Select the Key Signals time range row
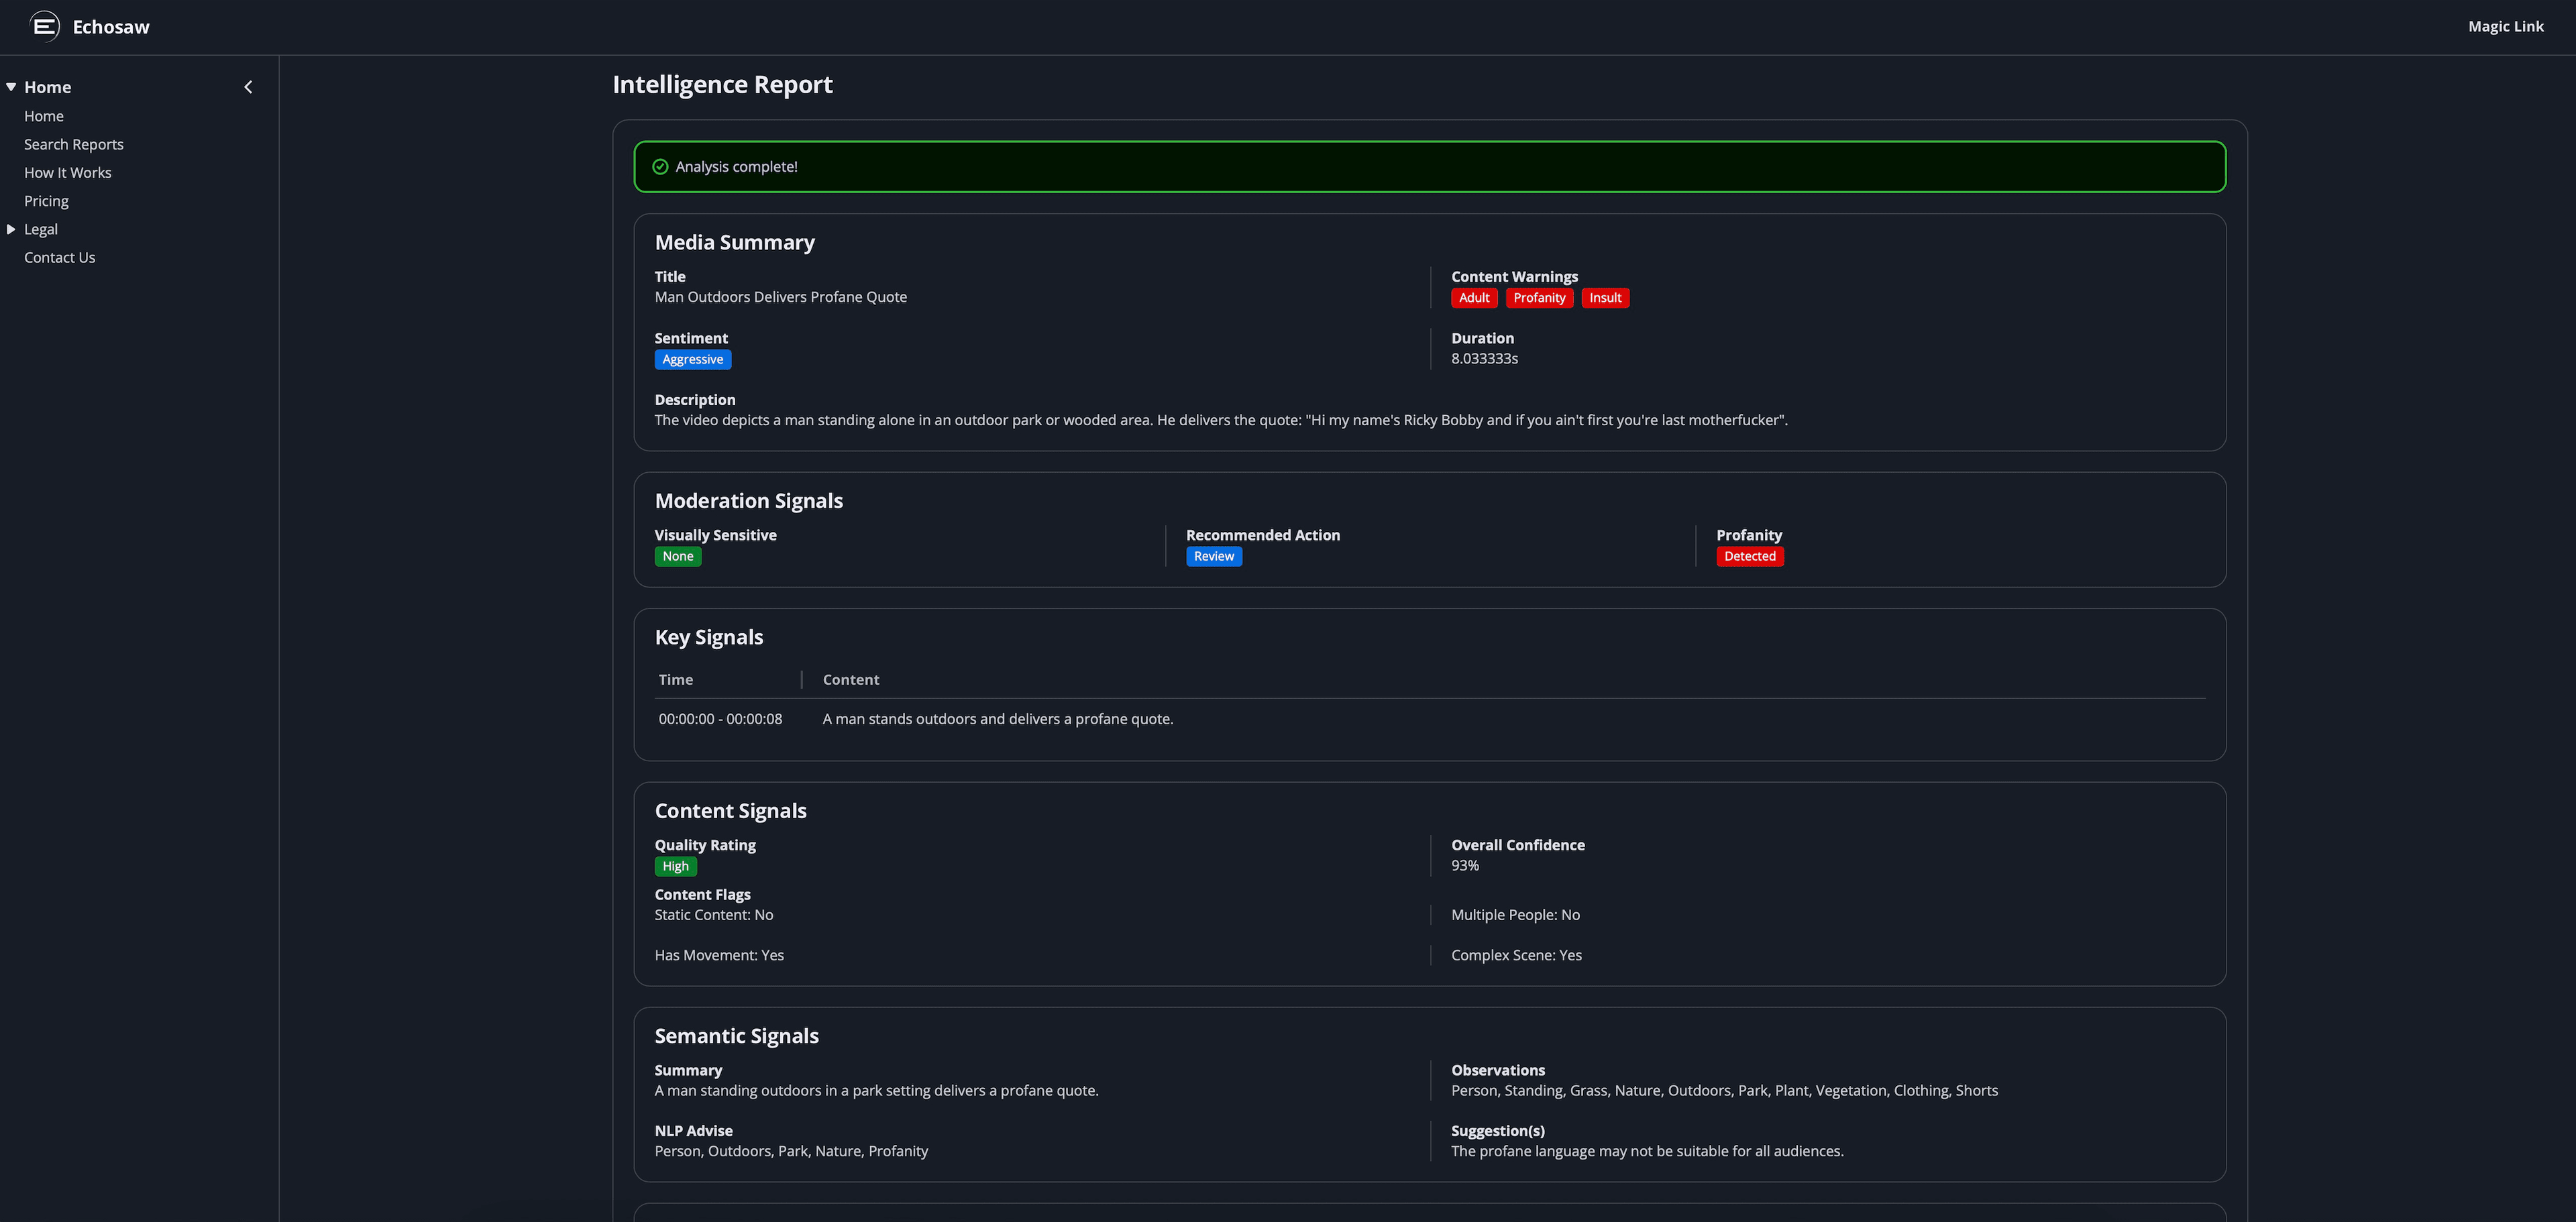The height and width of the screenshot is (1222, 2576). point(720,718)
